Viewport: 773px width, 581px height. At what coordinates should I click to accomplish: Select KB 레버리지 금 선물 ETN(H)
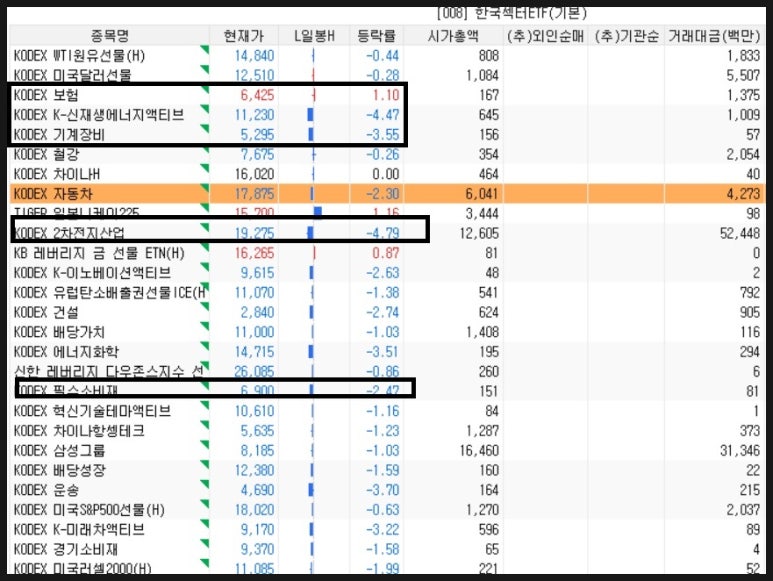99,253
